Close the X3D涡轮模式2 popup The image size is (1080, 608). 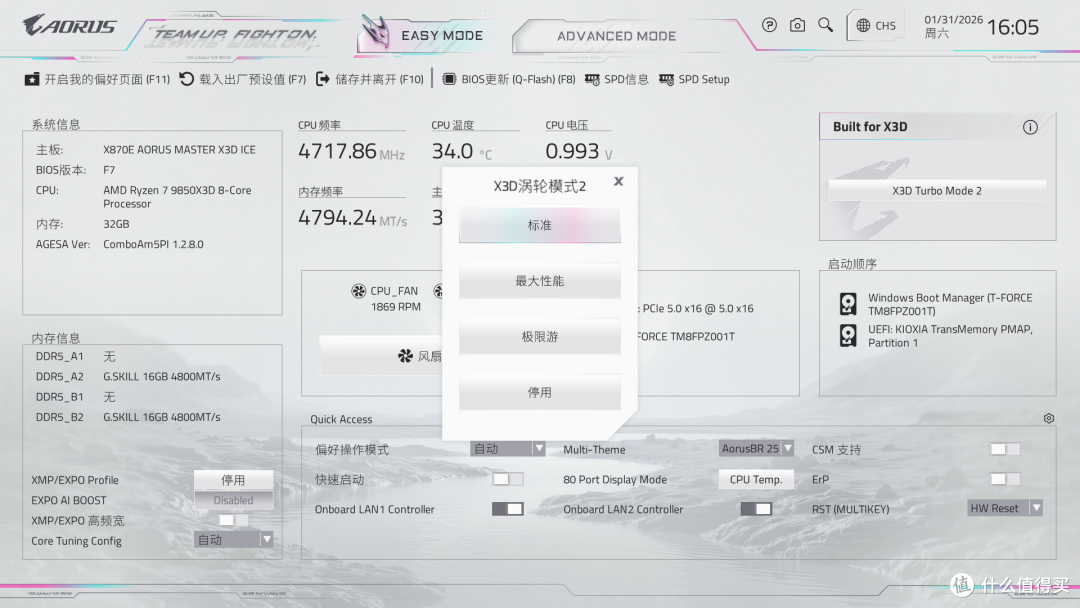coord(619,181)
